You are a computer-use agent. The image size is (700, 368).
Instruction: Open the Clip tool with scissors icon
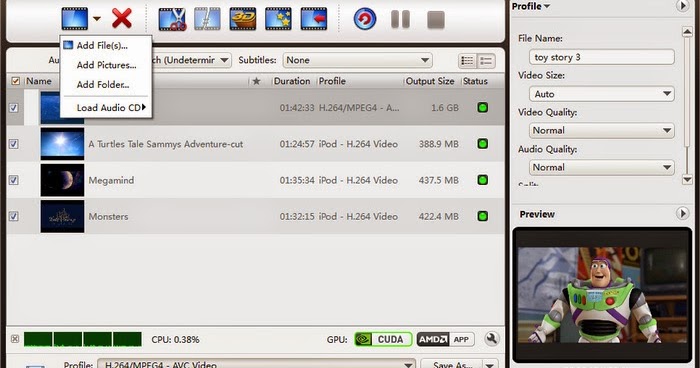tap(172, 19)
